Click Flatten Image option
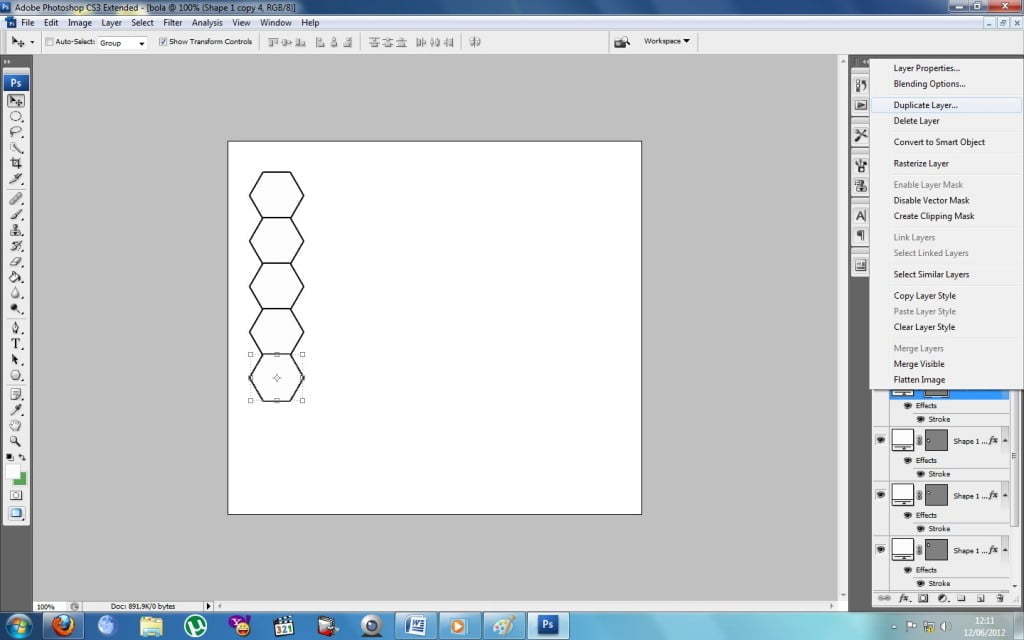 (919, 380)
